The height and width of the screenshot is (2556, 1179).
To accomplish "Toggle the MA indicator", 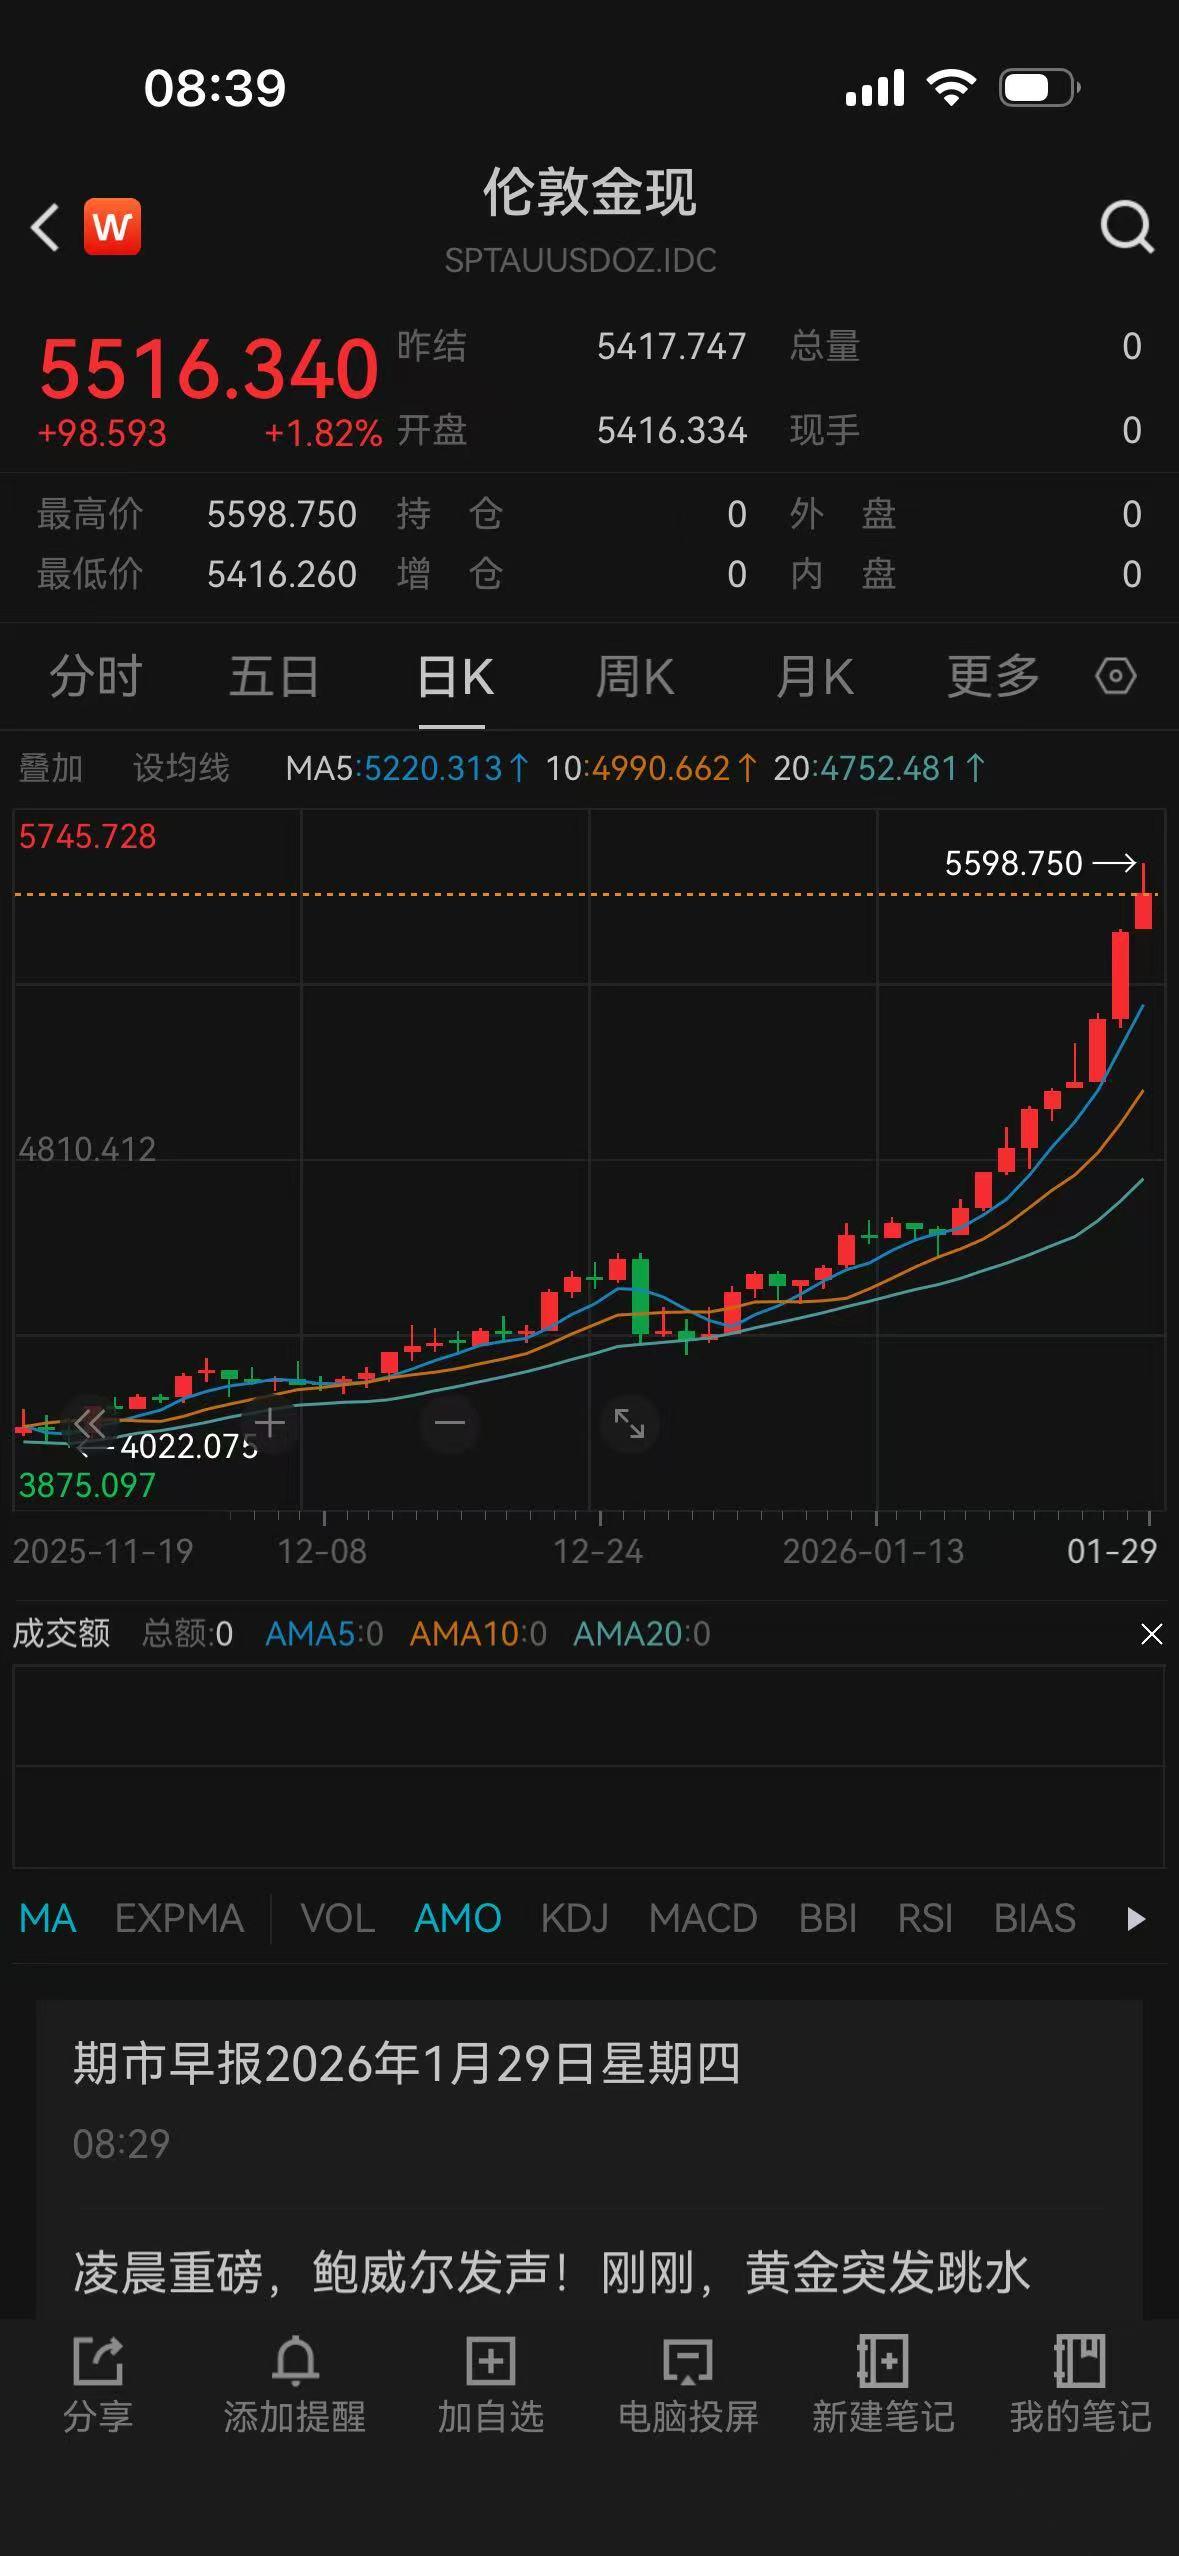I will [48, 1918].
